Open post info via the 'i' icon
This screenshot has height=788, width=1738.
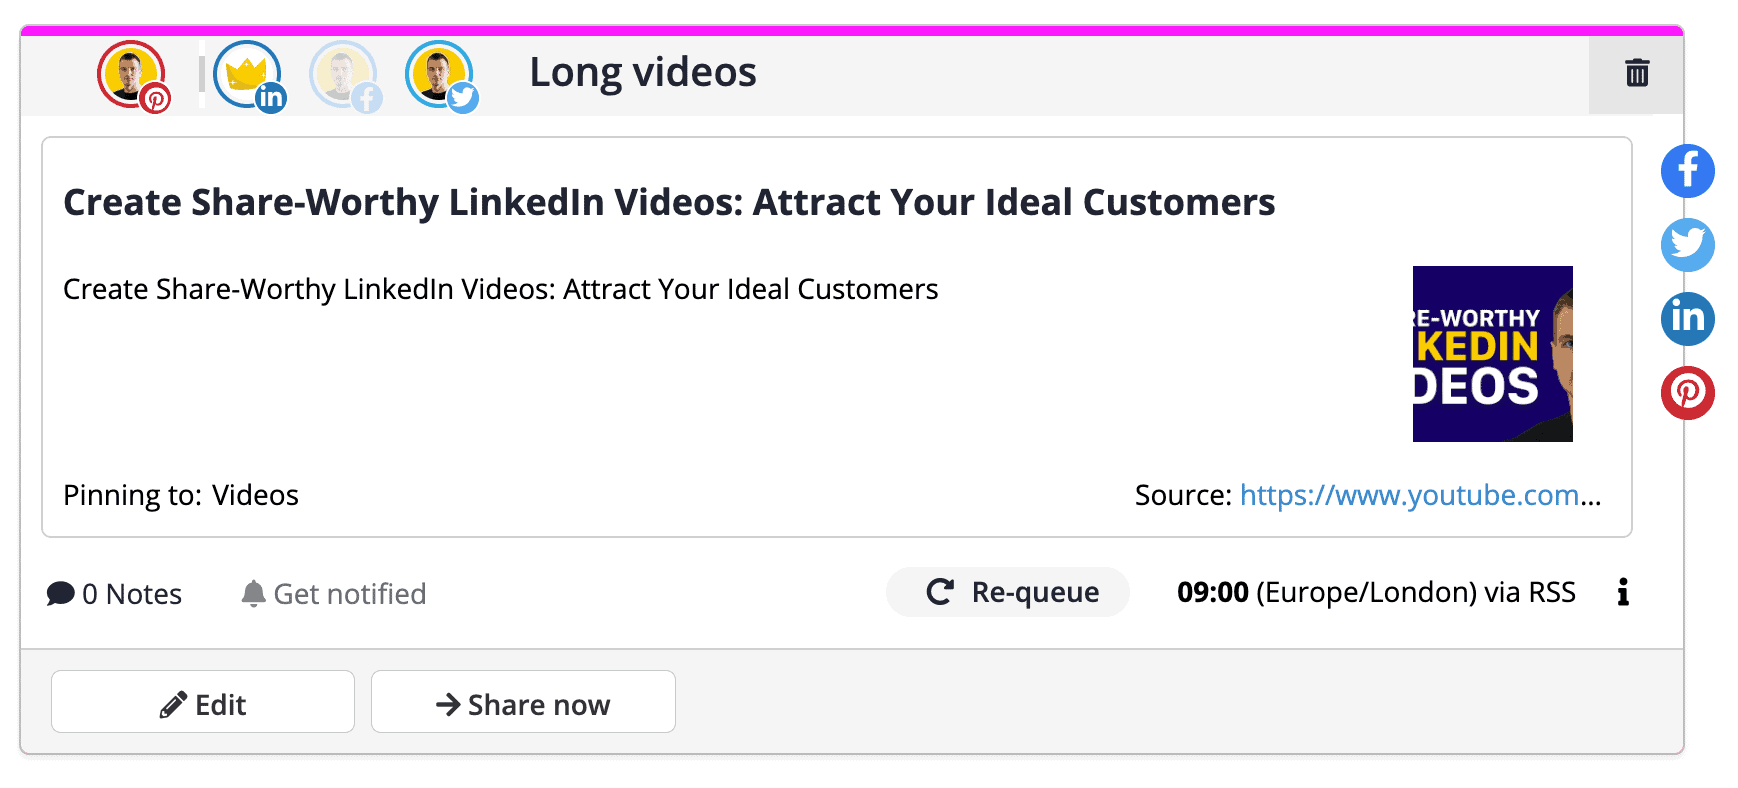(x=1623, y=592)
